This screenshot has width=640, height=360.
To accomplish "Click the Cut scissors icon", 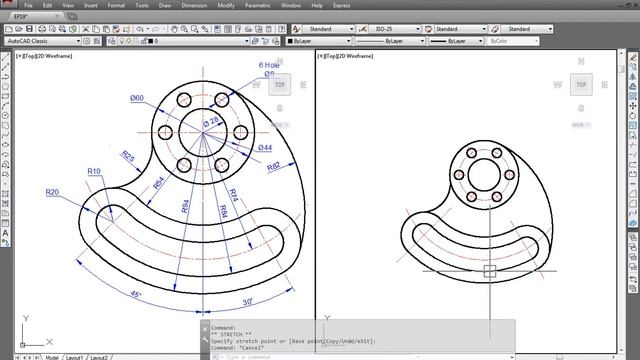I will (x=85, y=29).
